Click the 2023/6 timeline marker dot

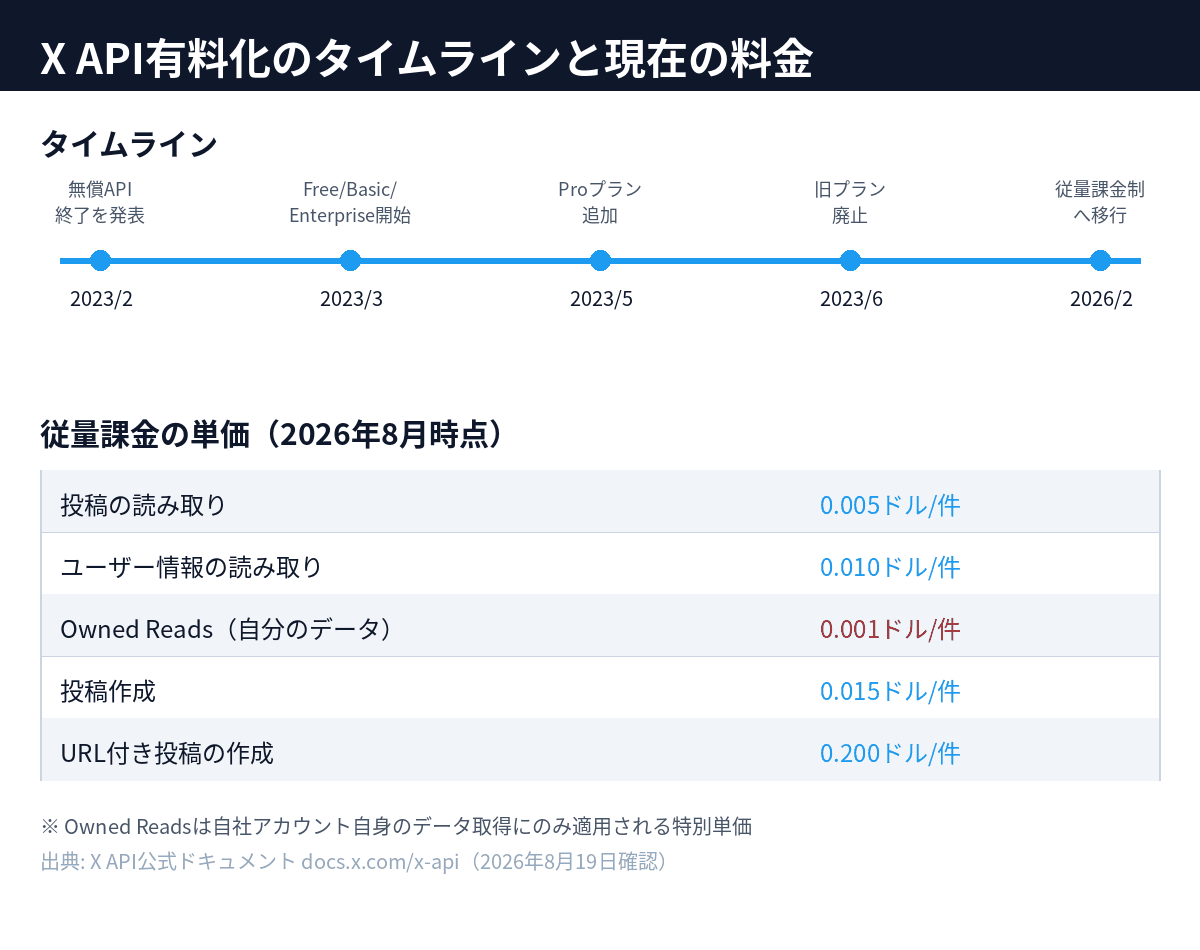click(850, 261)
